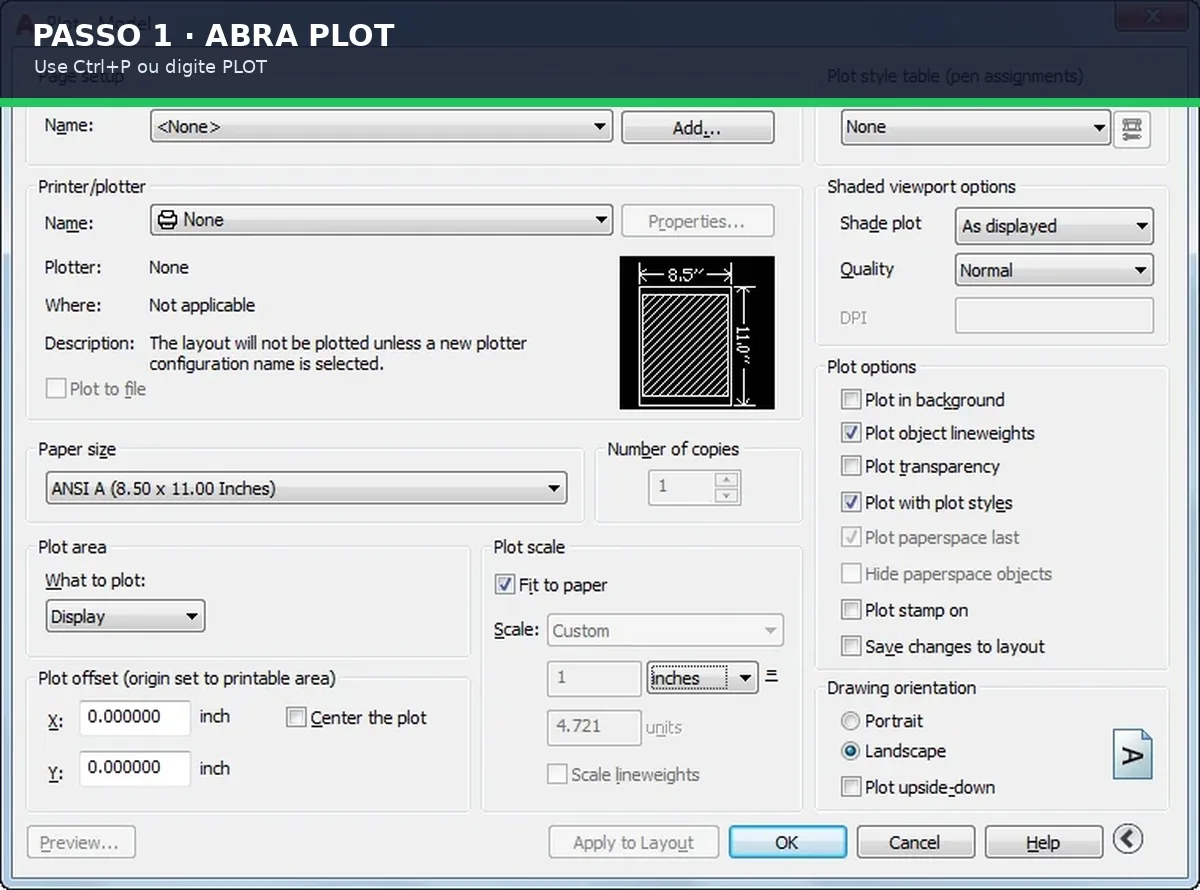Open the Paper size dropdown
The height and width of the screenshot is (890, 1200).
306,488
